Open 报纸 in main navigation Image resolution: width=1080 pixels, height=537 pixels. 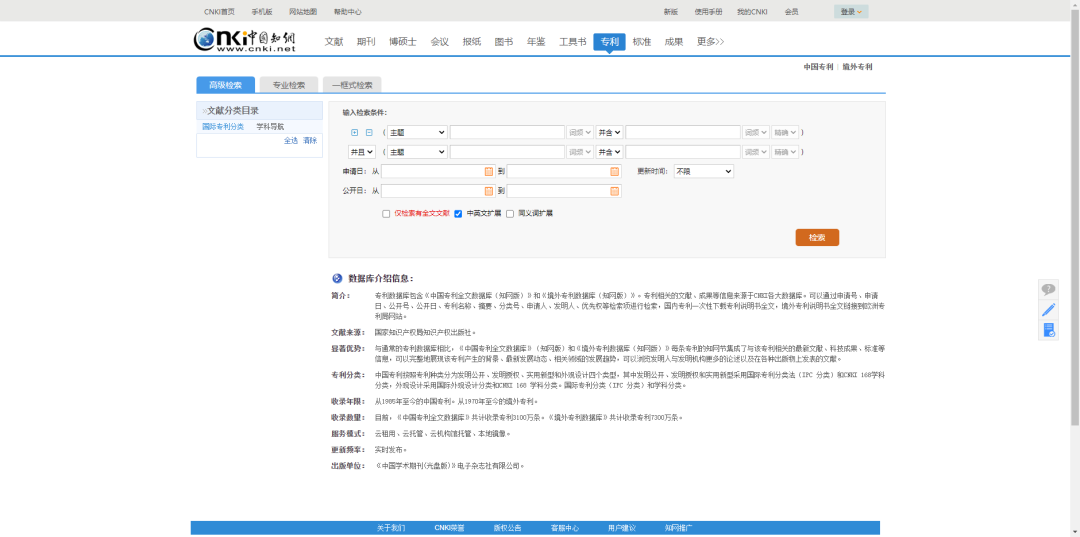click(472, 42)
